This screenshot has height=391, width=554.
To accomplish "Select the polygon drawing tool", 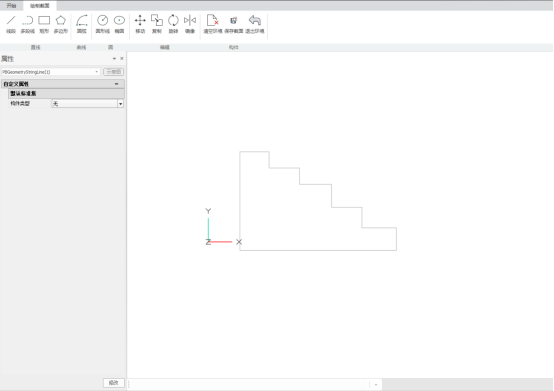I will point(61,24).
